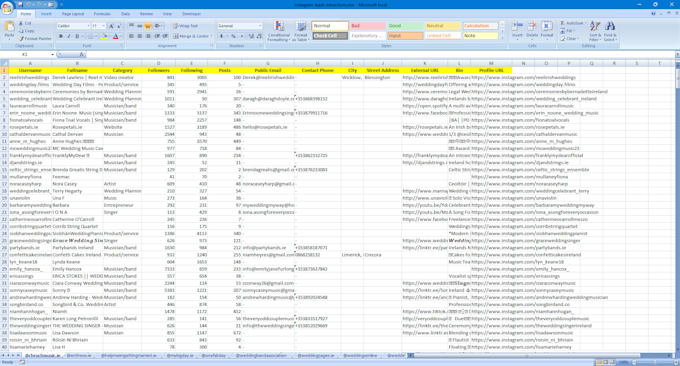Decrease font size with Shrink Font

point(119,26)
